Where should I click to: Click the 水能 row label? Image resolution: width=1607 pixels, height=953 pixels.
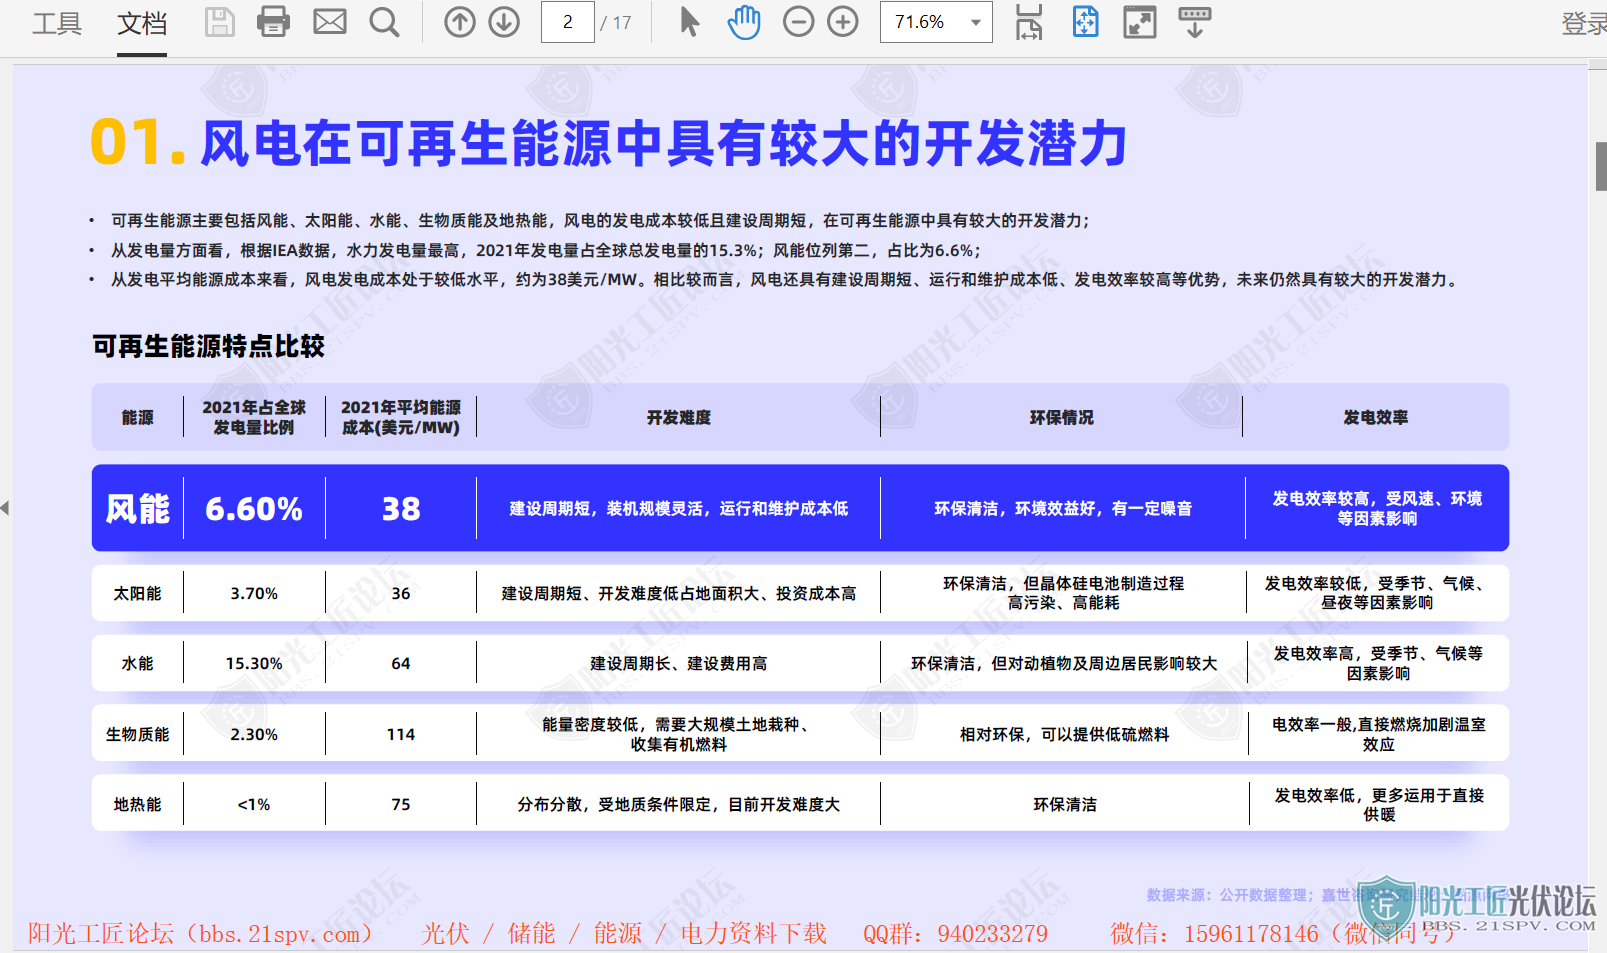(137, 664)
